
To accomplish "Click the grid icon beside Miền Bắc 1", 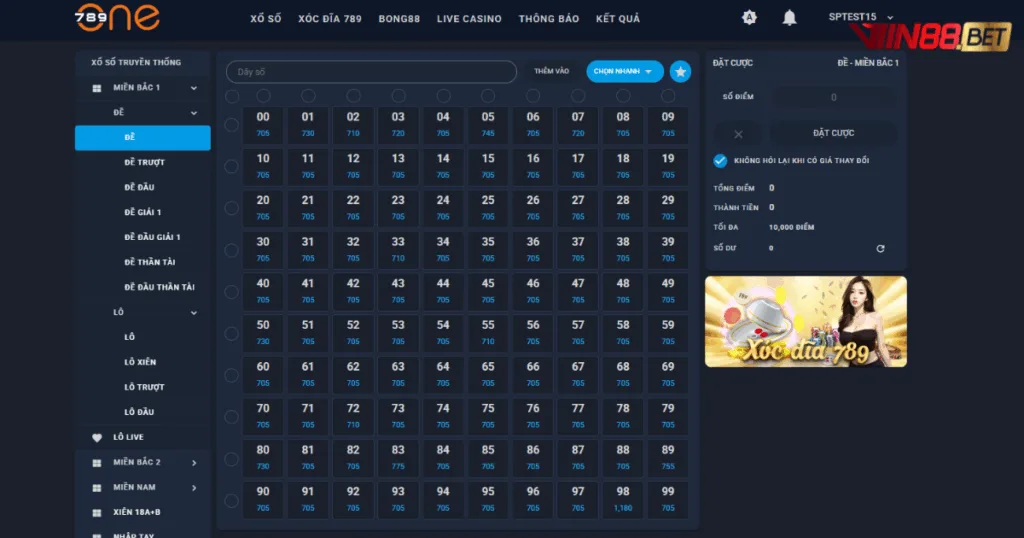I will click(x=97, y=87).
